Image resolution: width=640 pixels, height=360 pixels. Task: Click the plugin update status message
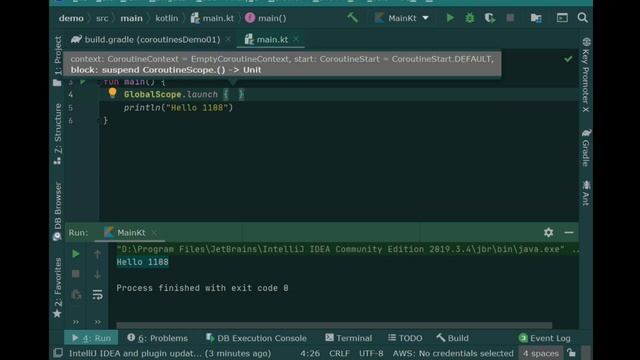click(170, 353)
